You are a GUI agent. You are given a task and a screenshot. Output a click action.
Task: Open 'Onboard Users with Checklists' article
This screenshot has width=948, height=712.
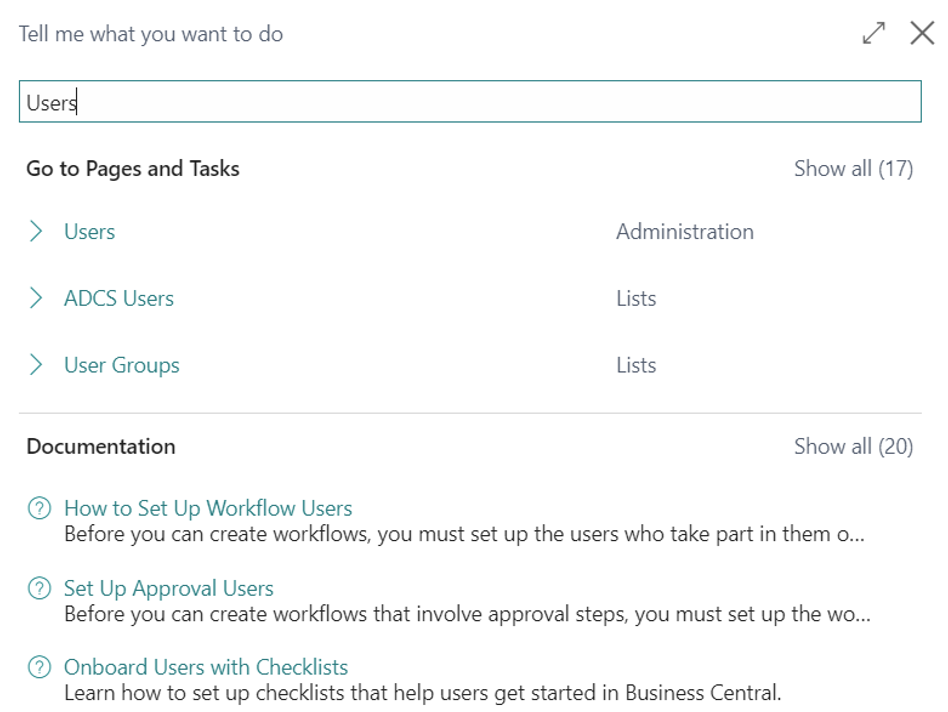206,668
